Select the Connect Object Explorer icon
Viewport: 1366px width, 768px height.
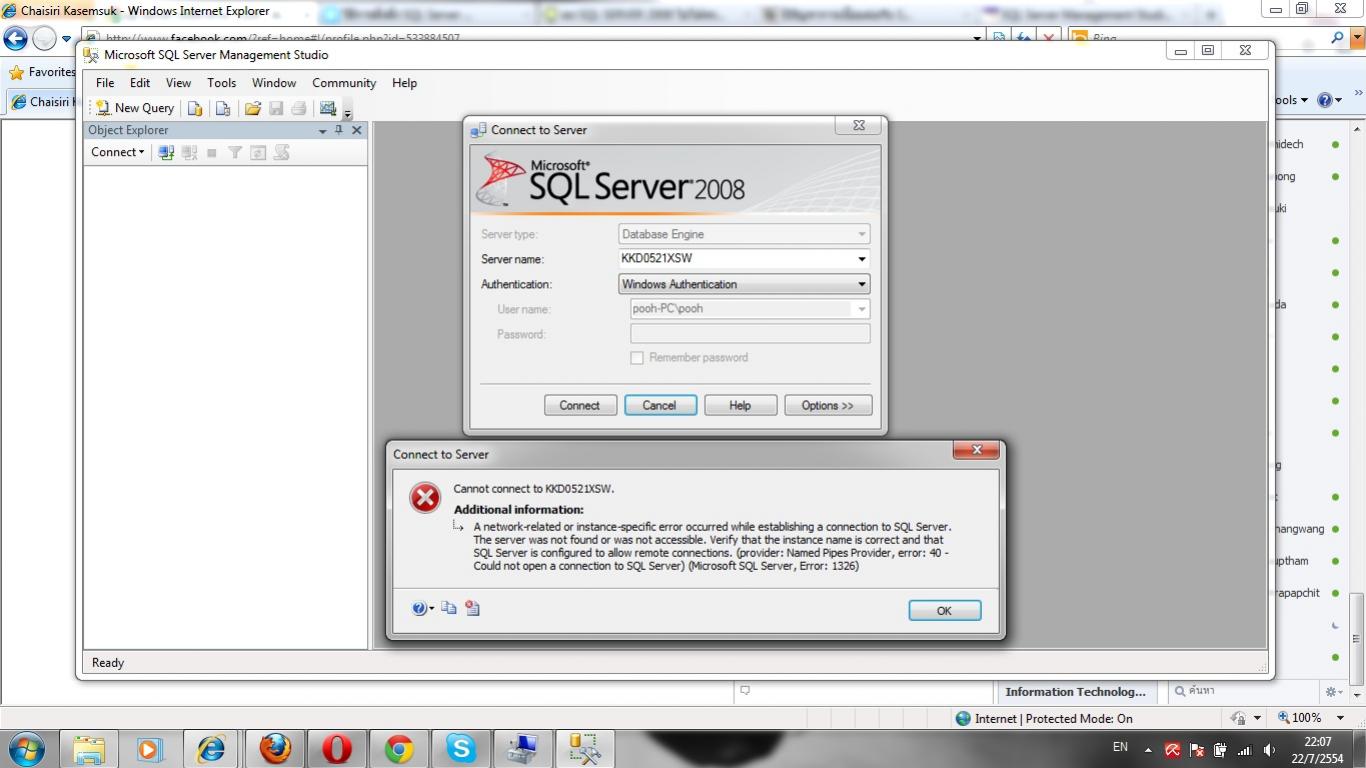(x=166, y=152)
